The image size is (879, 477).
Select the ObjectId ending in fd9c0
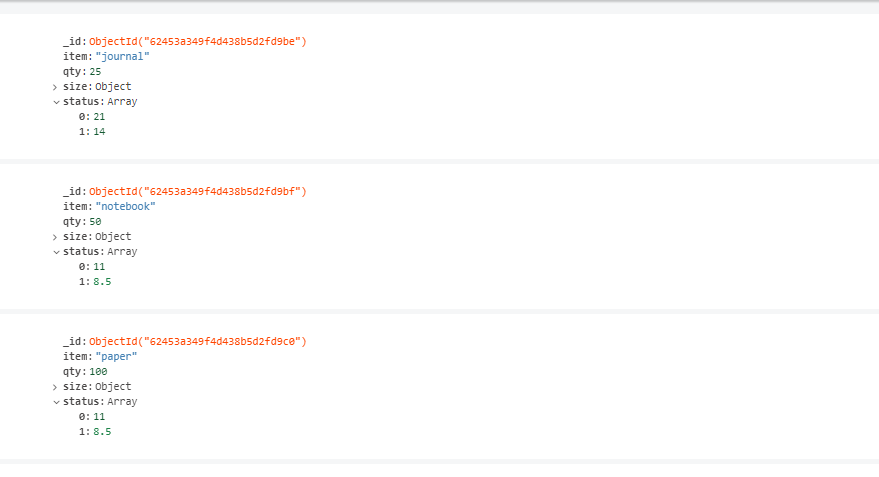198,341
